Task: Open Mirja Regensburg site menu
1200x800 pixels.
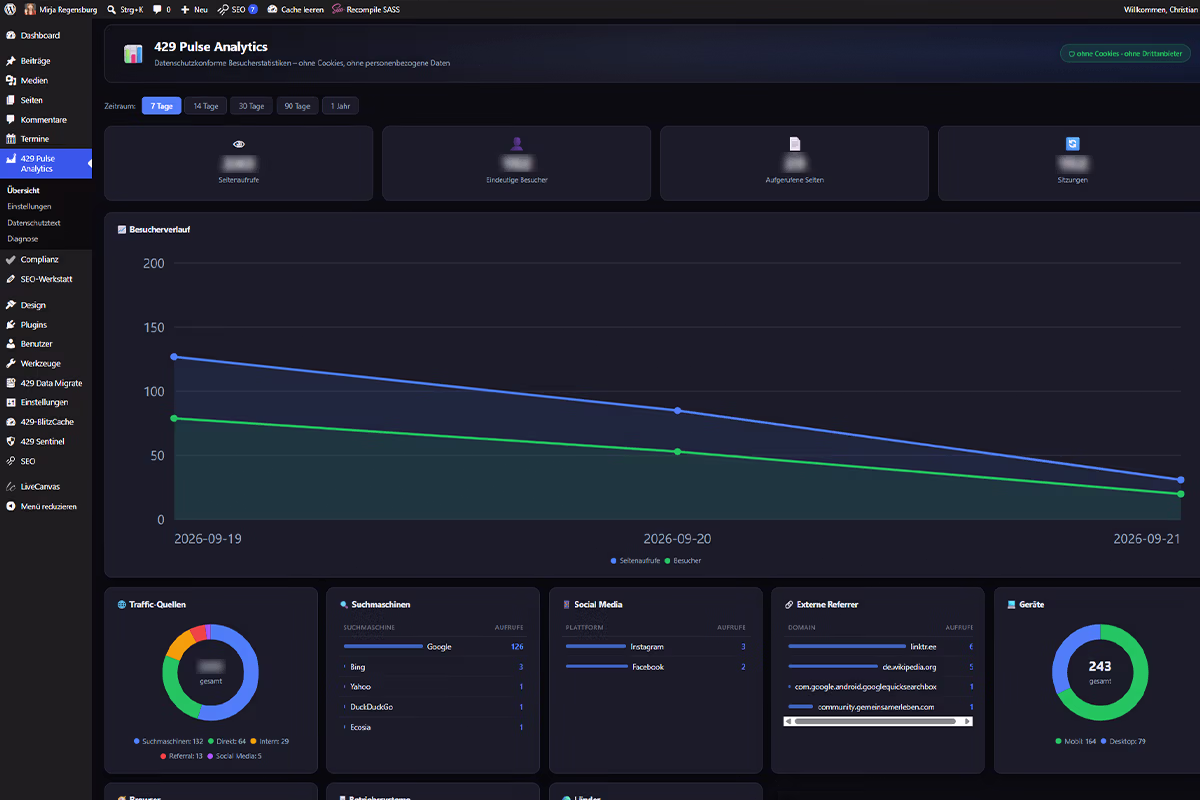Action: tap(60, 9)
